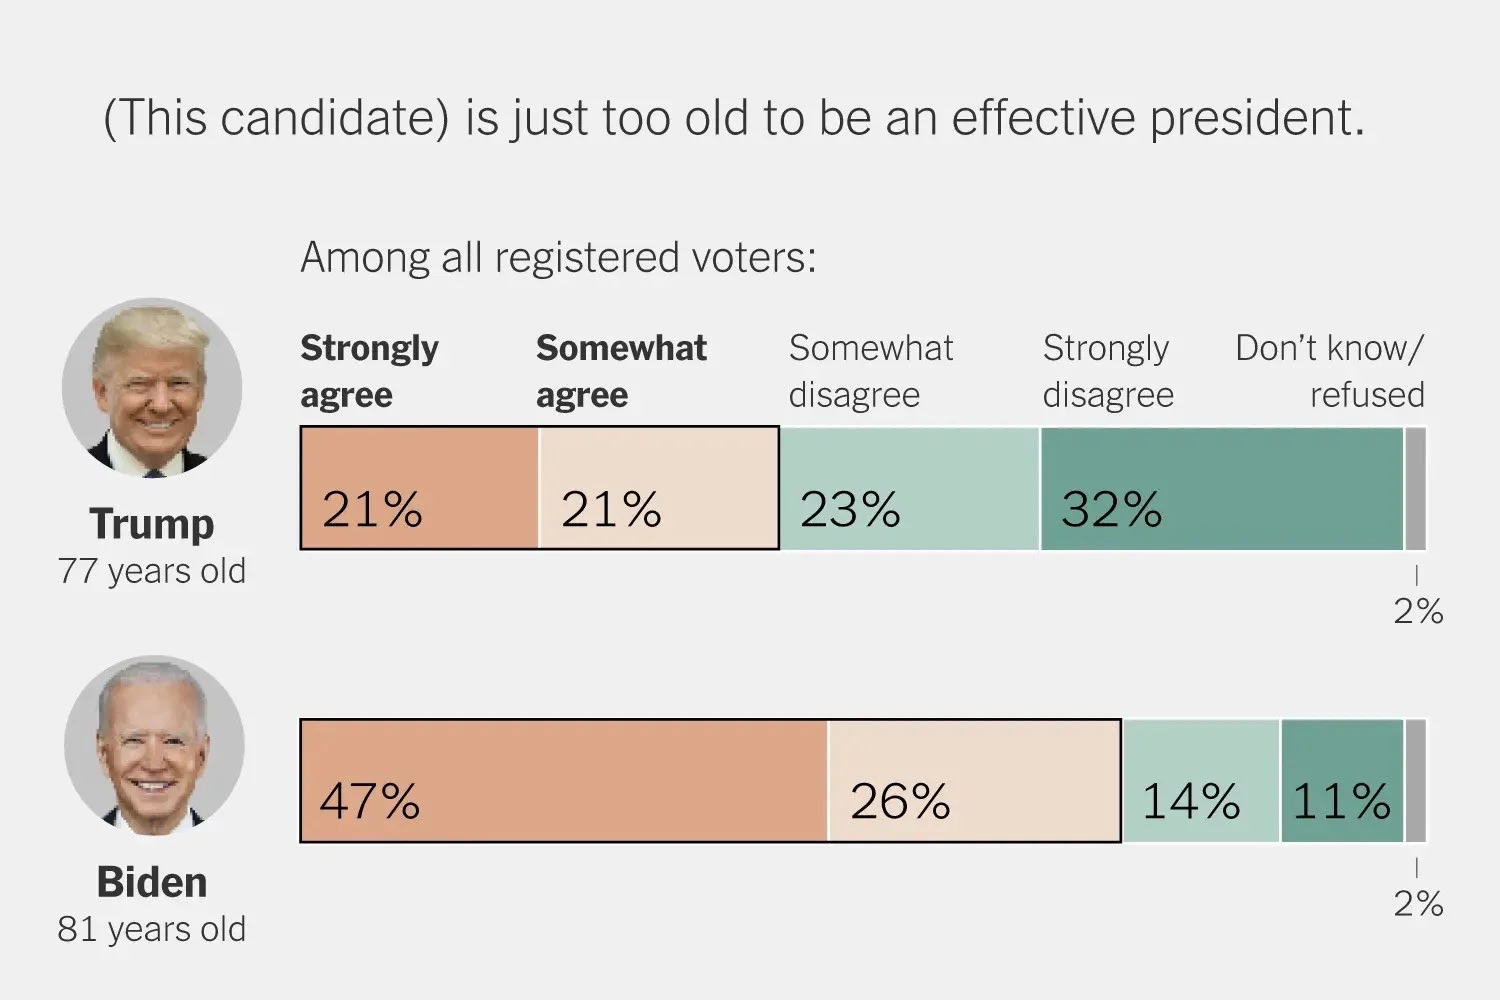Select the gray segment ending Trump's bar
Screen dimensions: 1500x1000
coord(1415,488)
